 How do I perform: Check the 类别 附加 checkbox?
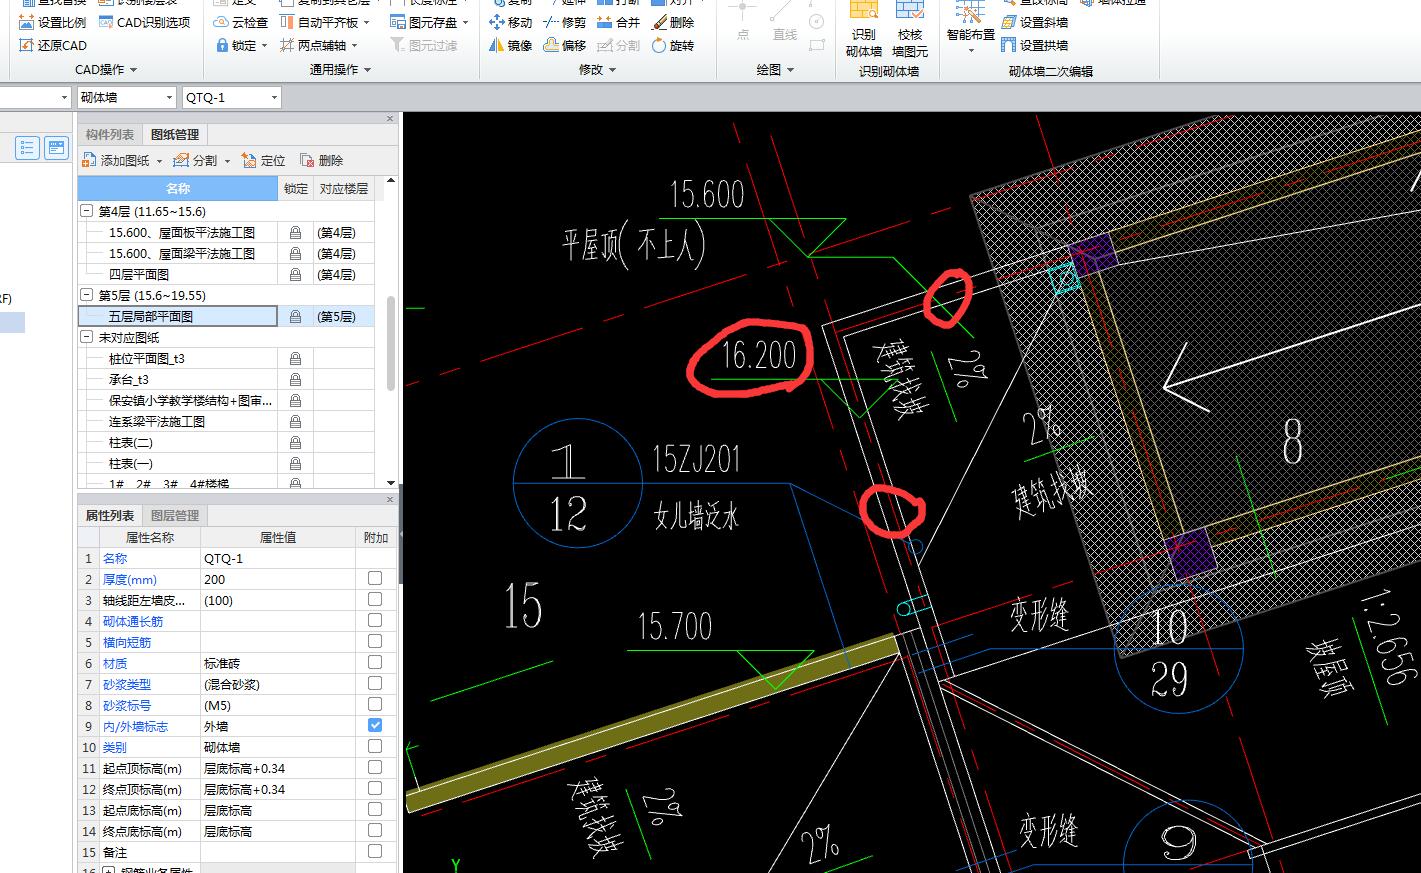tap(375, 746)
